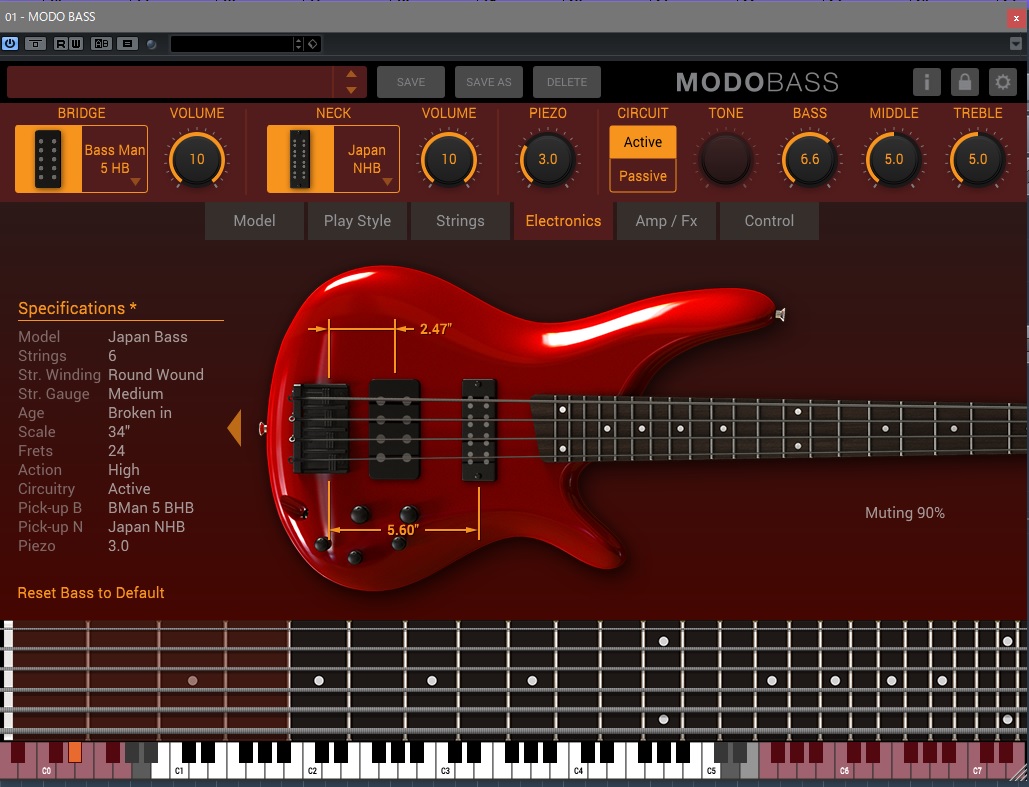This screenshot has height=787, width=1029.
Task: Adjust the neck VOLUME knob
Action: (449, 159)
